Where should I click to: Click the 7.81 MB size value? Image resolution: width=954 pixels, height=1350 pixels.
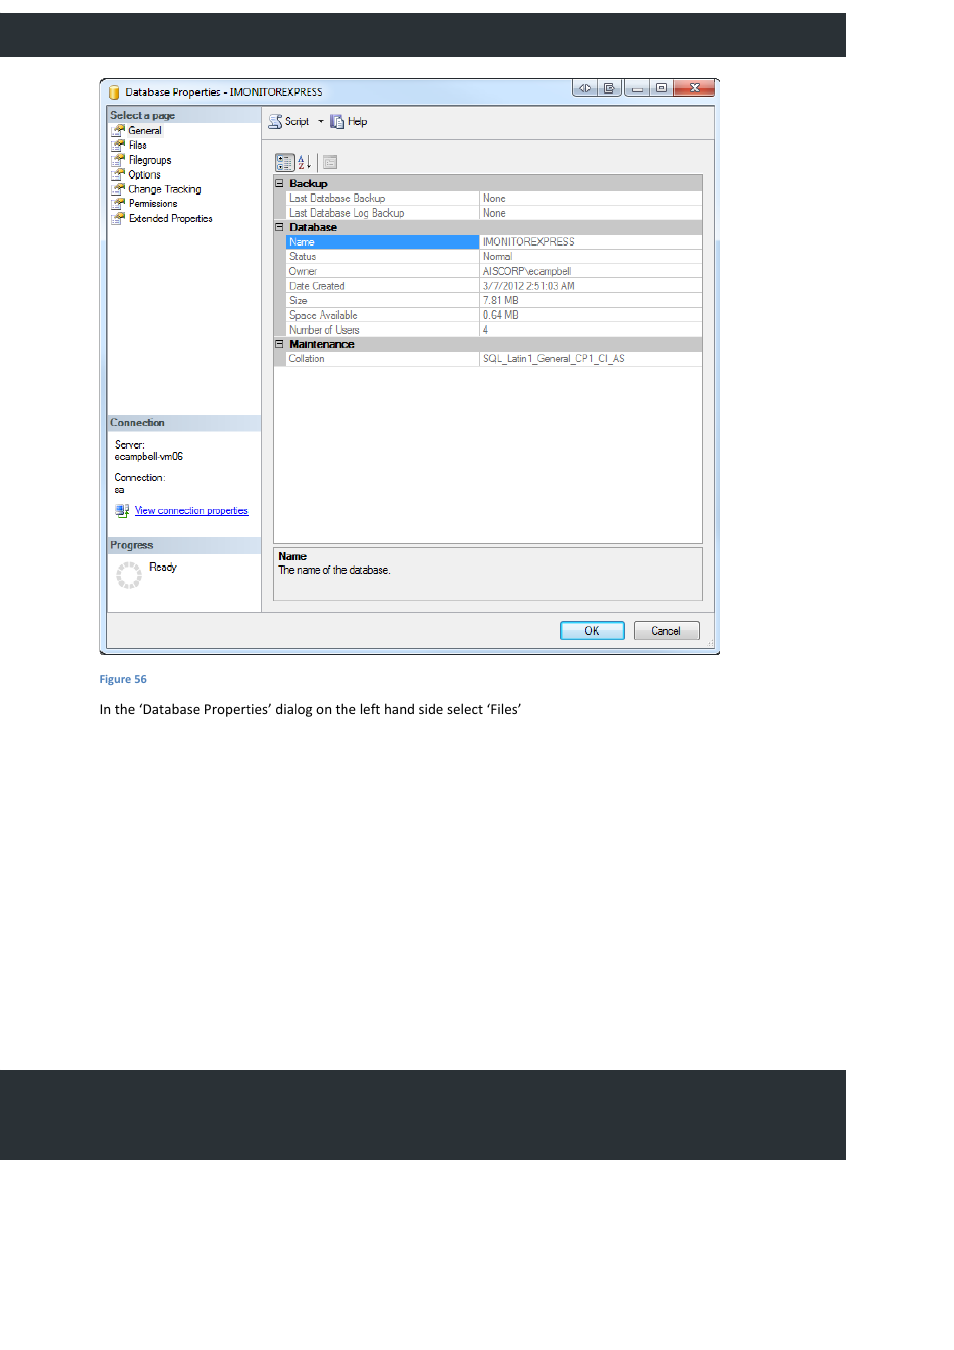coord(501,300)
